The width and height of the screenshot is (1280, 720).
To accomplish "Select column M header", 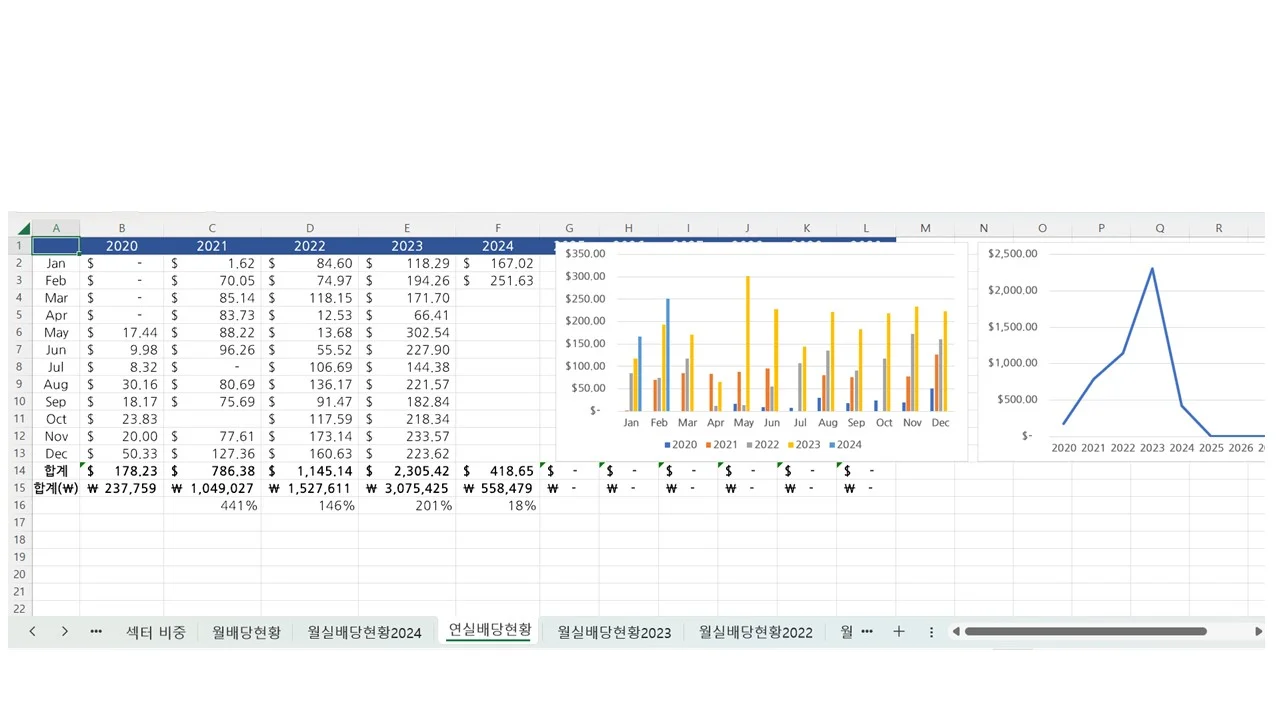I will pos(925,228).
